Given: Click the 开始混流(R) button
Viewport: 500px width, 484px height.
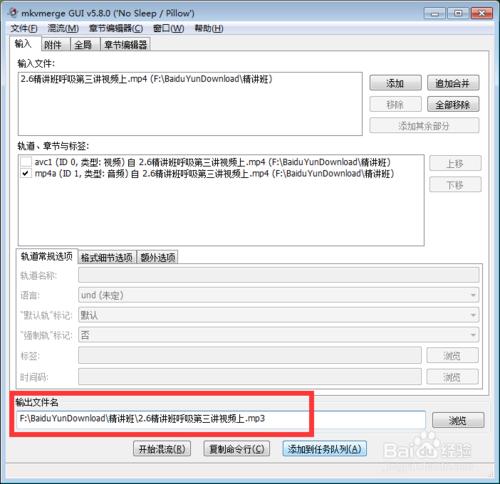Looking at the screenshot, I should (x=162, y=449).
